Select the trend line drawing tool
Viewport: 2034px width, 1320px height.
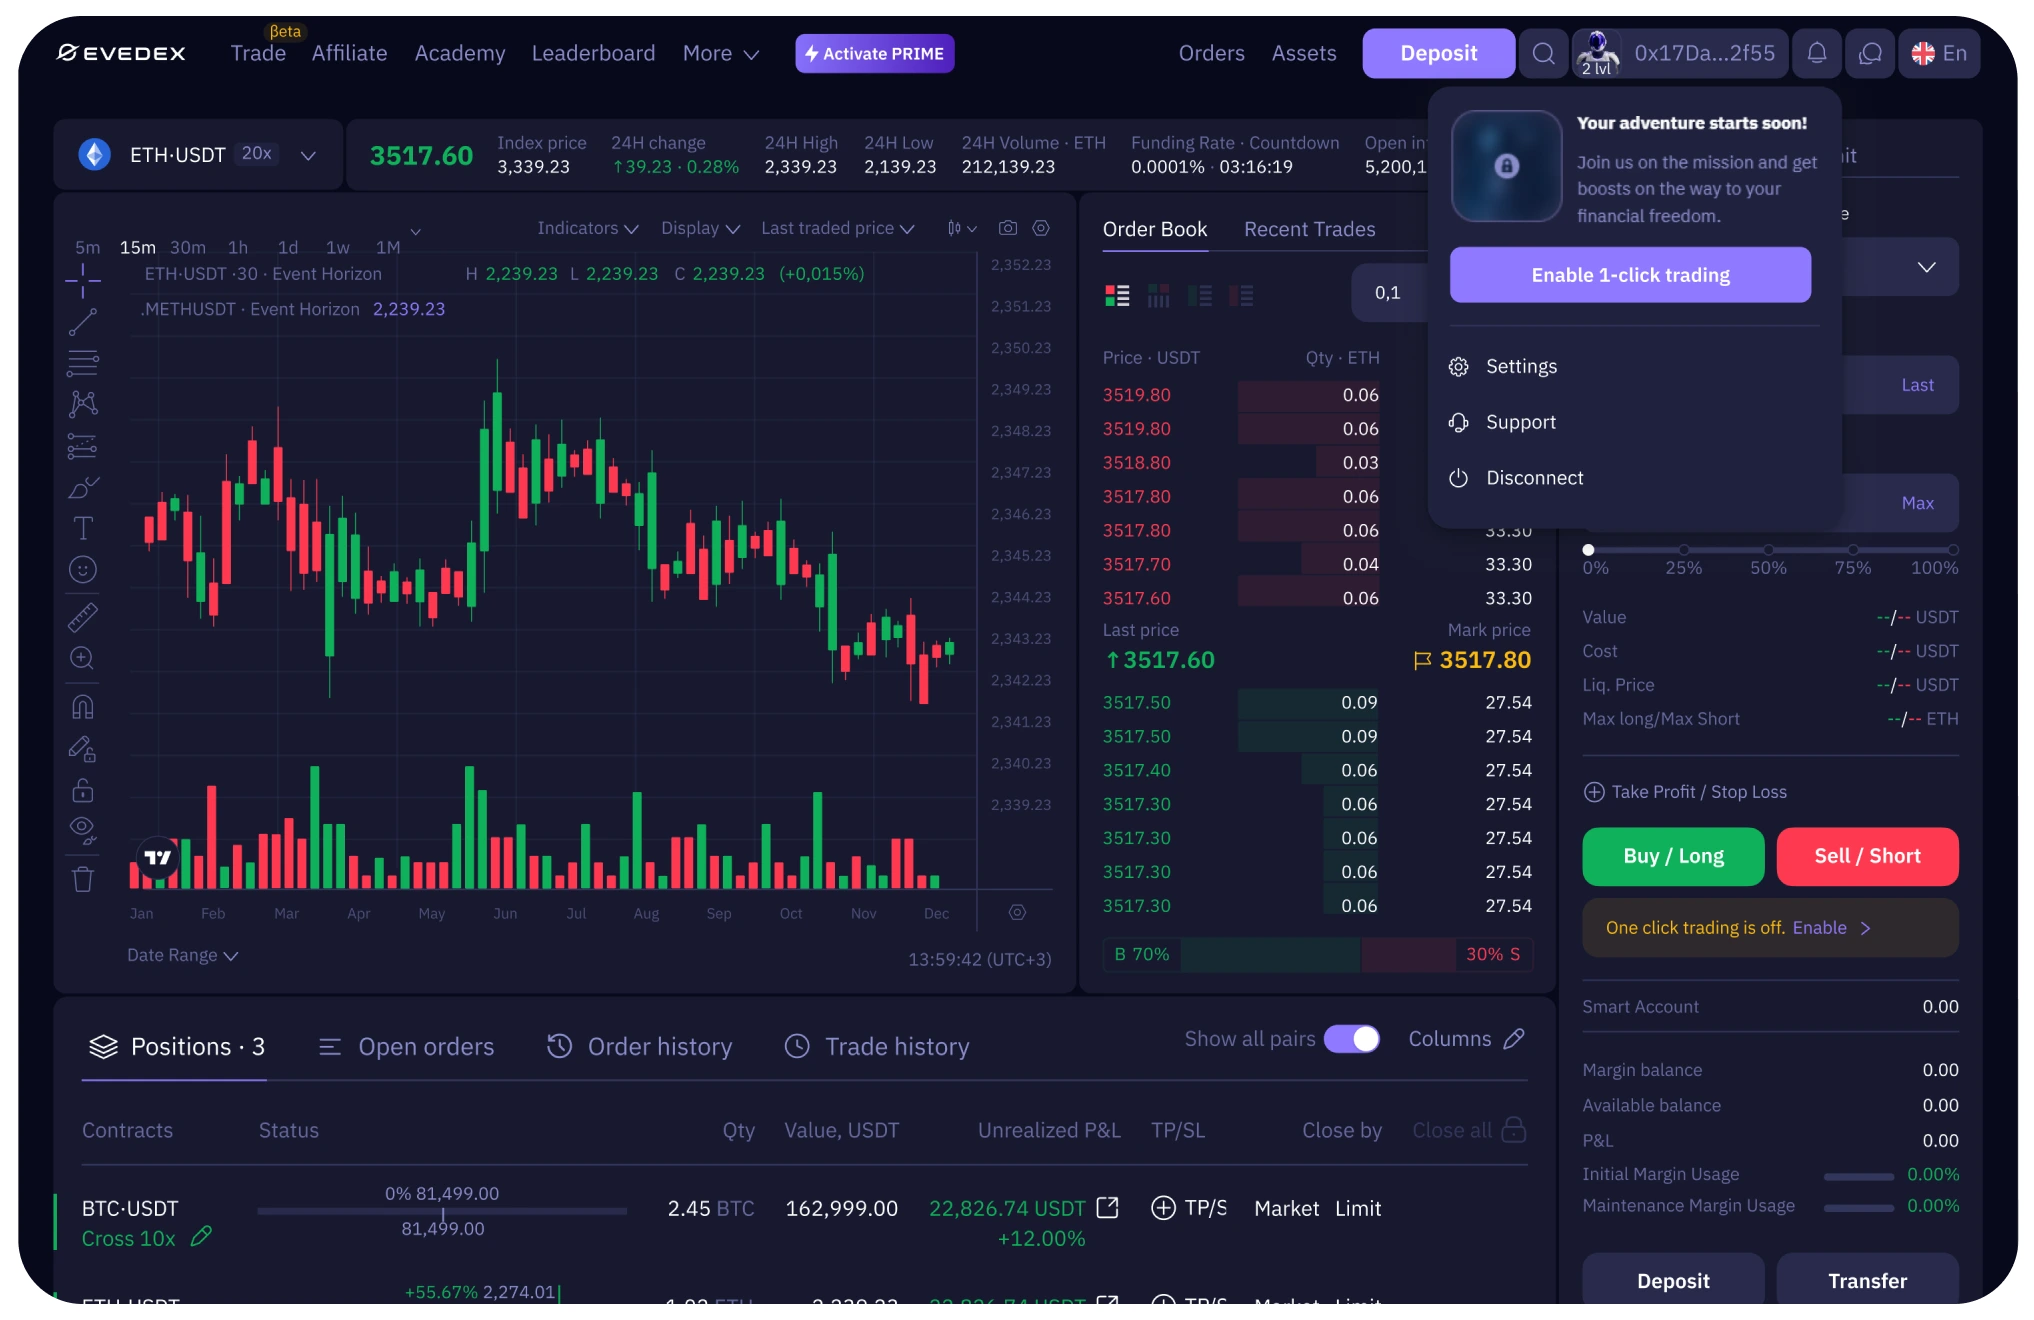pos(83,322)
